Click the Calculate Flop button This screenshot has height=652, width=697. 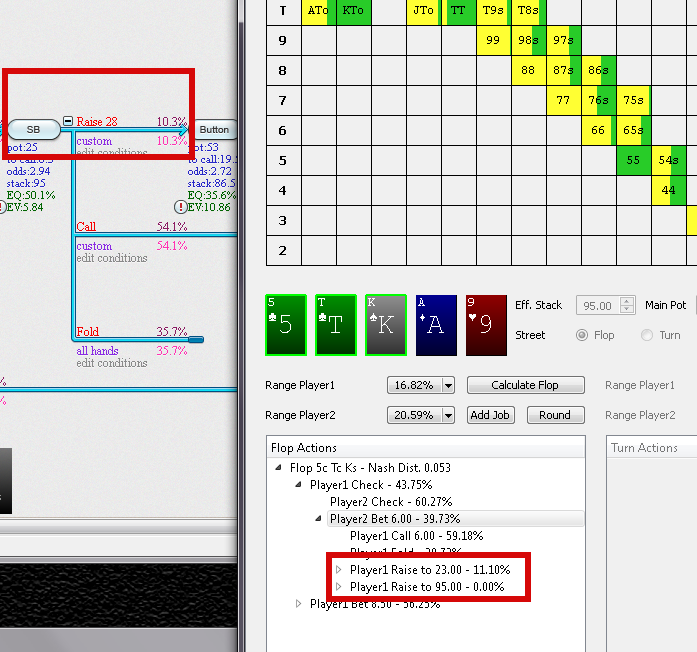click(x=525, y=385)
